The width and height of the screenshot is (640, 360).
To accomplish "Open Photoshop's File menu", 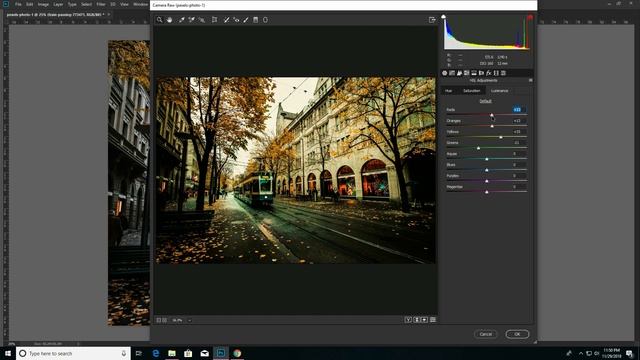I will 18,4.
